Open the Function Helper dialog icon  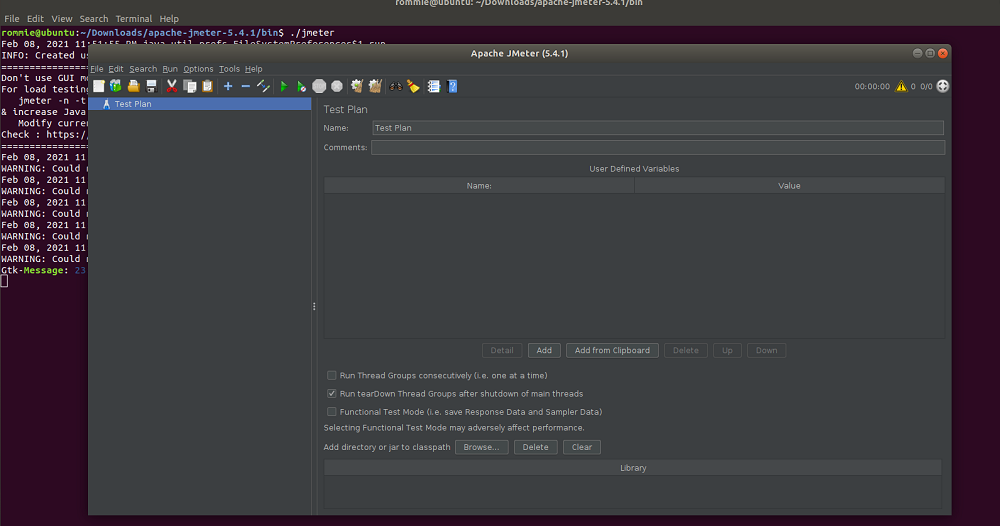click(x=434, y=86)
